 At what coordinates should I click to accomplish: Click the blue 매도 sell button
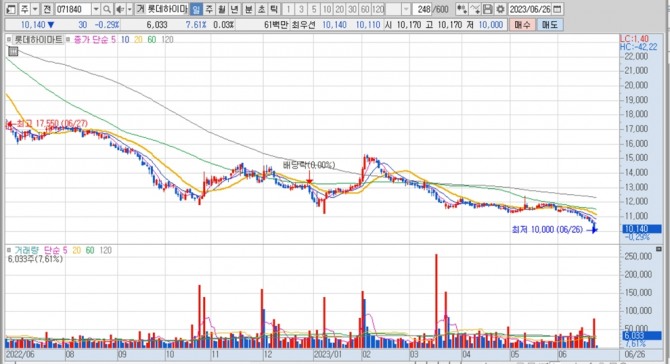click(550, 25)
